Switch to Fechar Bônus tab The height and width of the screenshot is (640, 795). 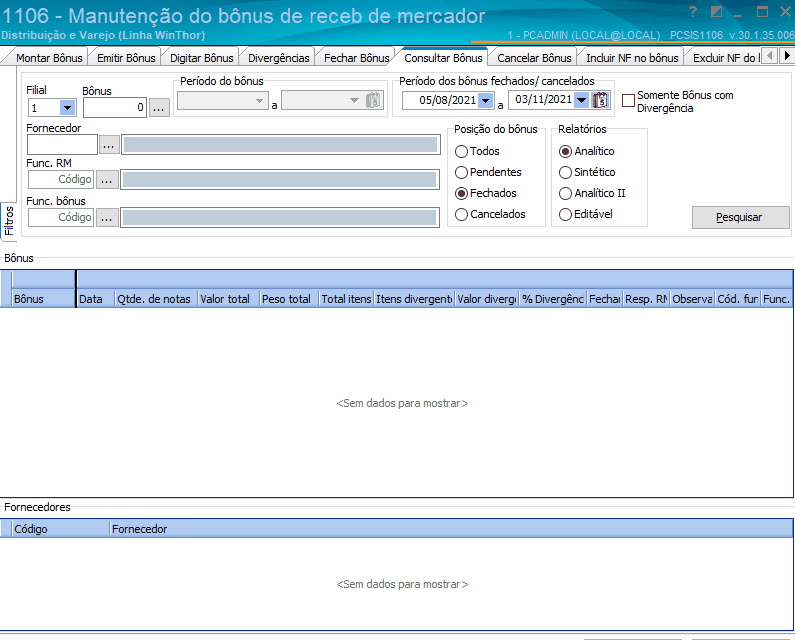click(x=356, y=58)
